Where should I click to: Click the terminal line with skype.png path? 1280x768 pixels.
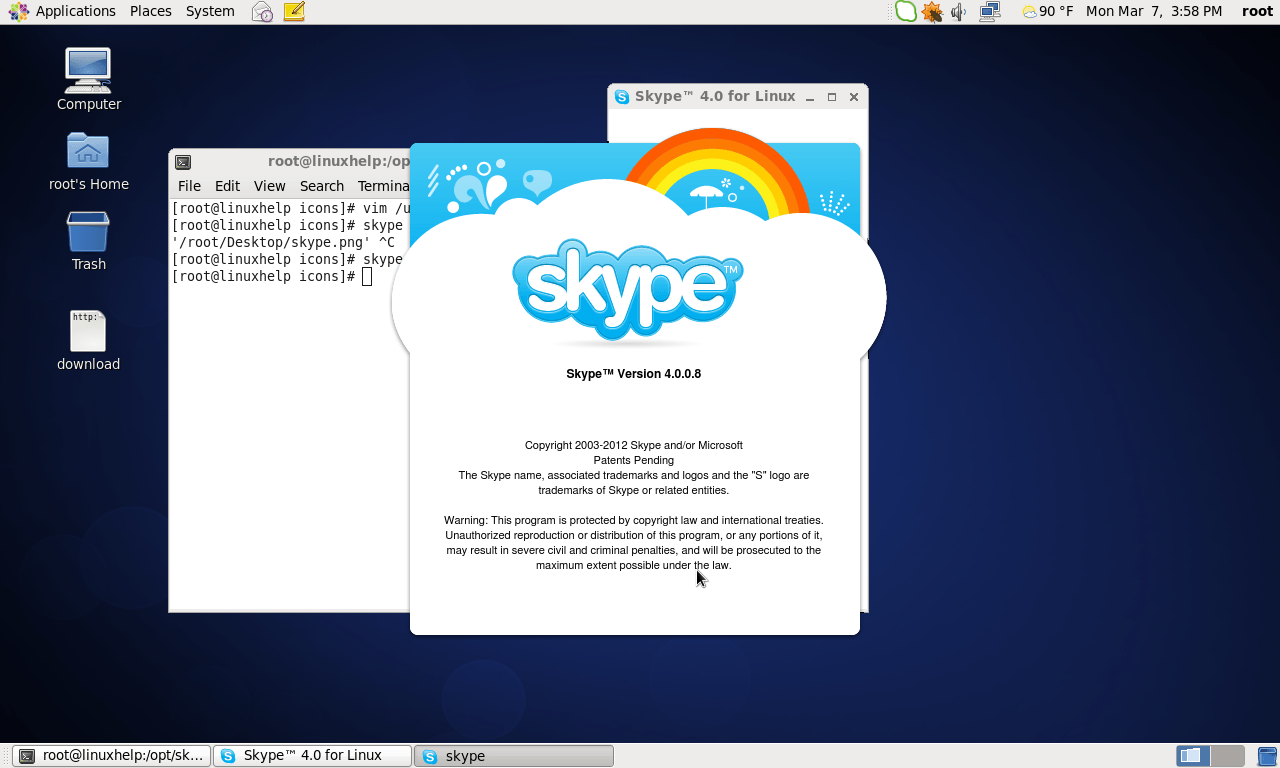click(x=283, y=242)
